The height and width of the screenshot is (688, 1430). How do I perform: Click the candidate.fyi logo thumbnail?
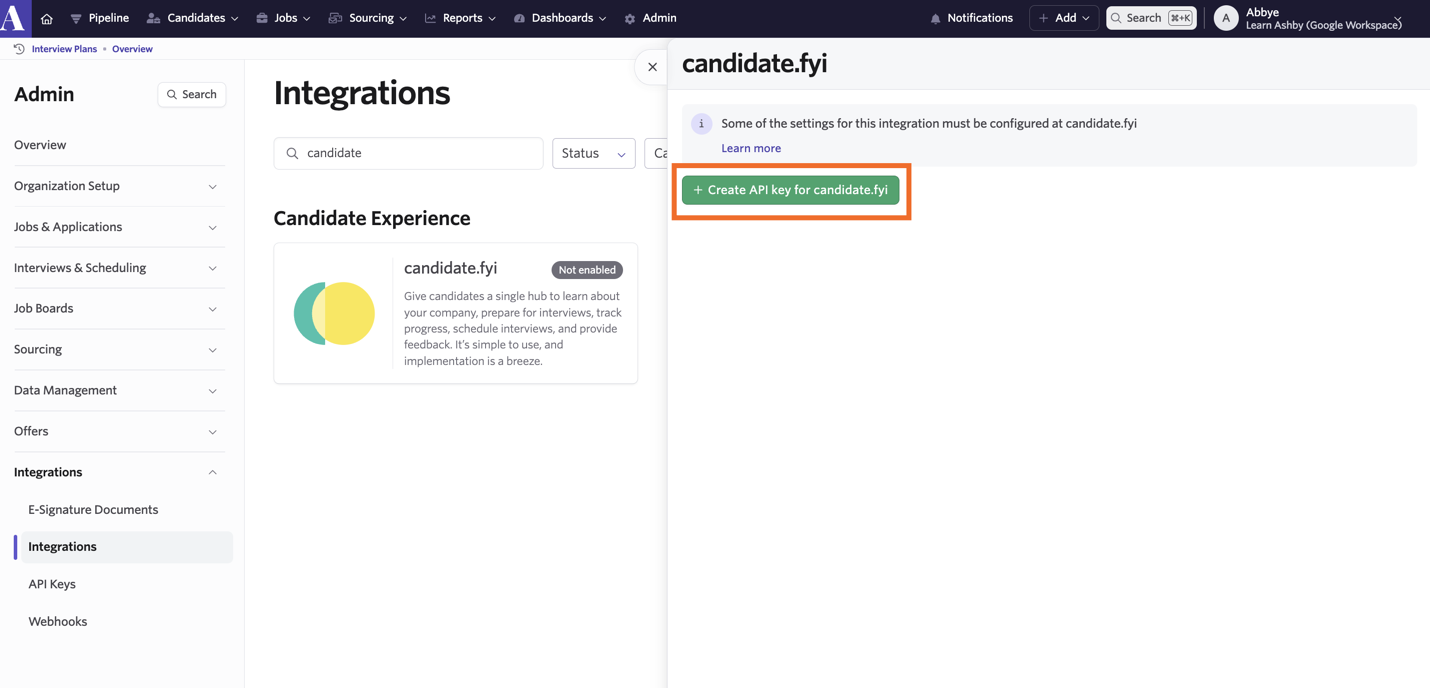pyautogui.click(x=334, y=313)
